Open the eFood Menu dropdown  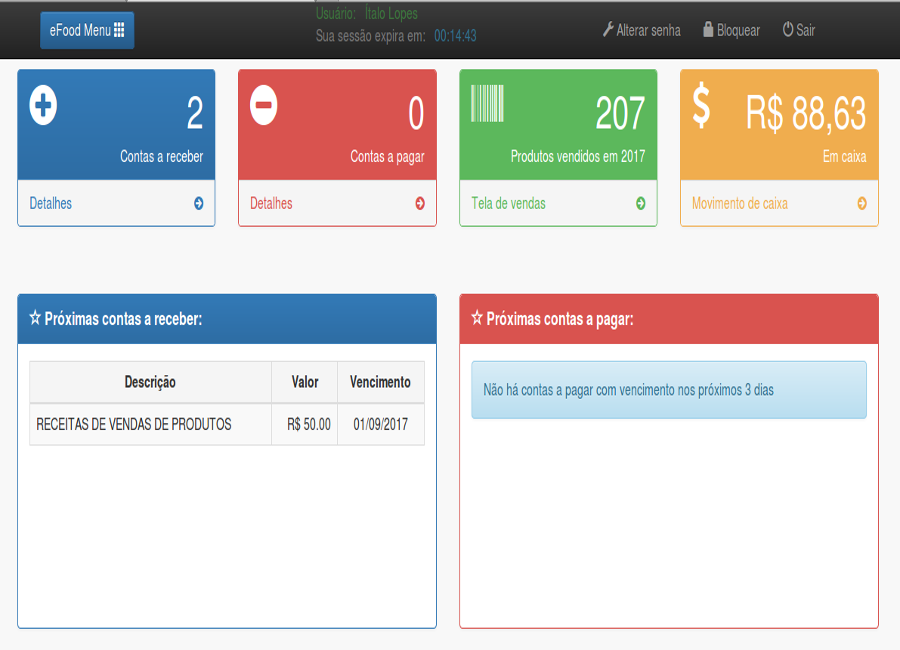(87, 30)
